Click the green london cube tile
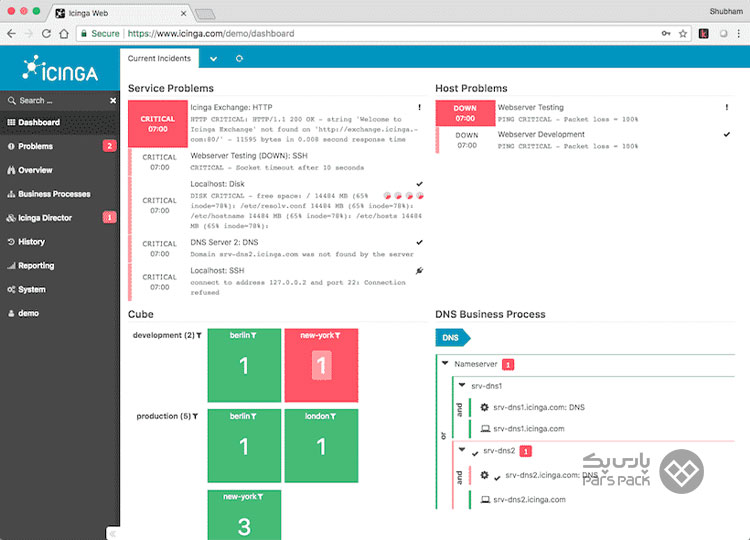This screenshot has width=750, height=540. (321, 446)
